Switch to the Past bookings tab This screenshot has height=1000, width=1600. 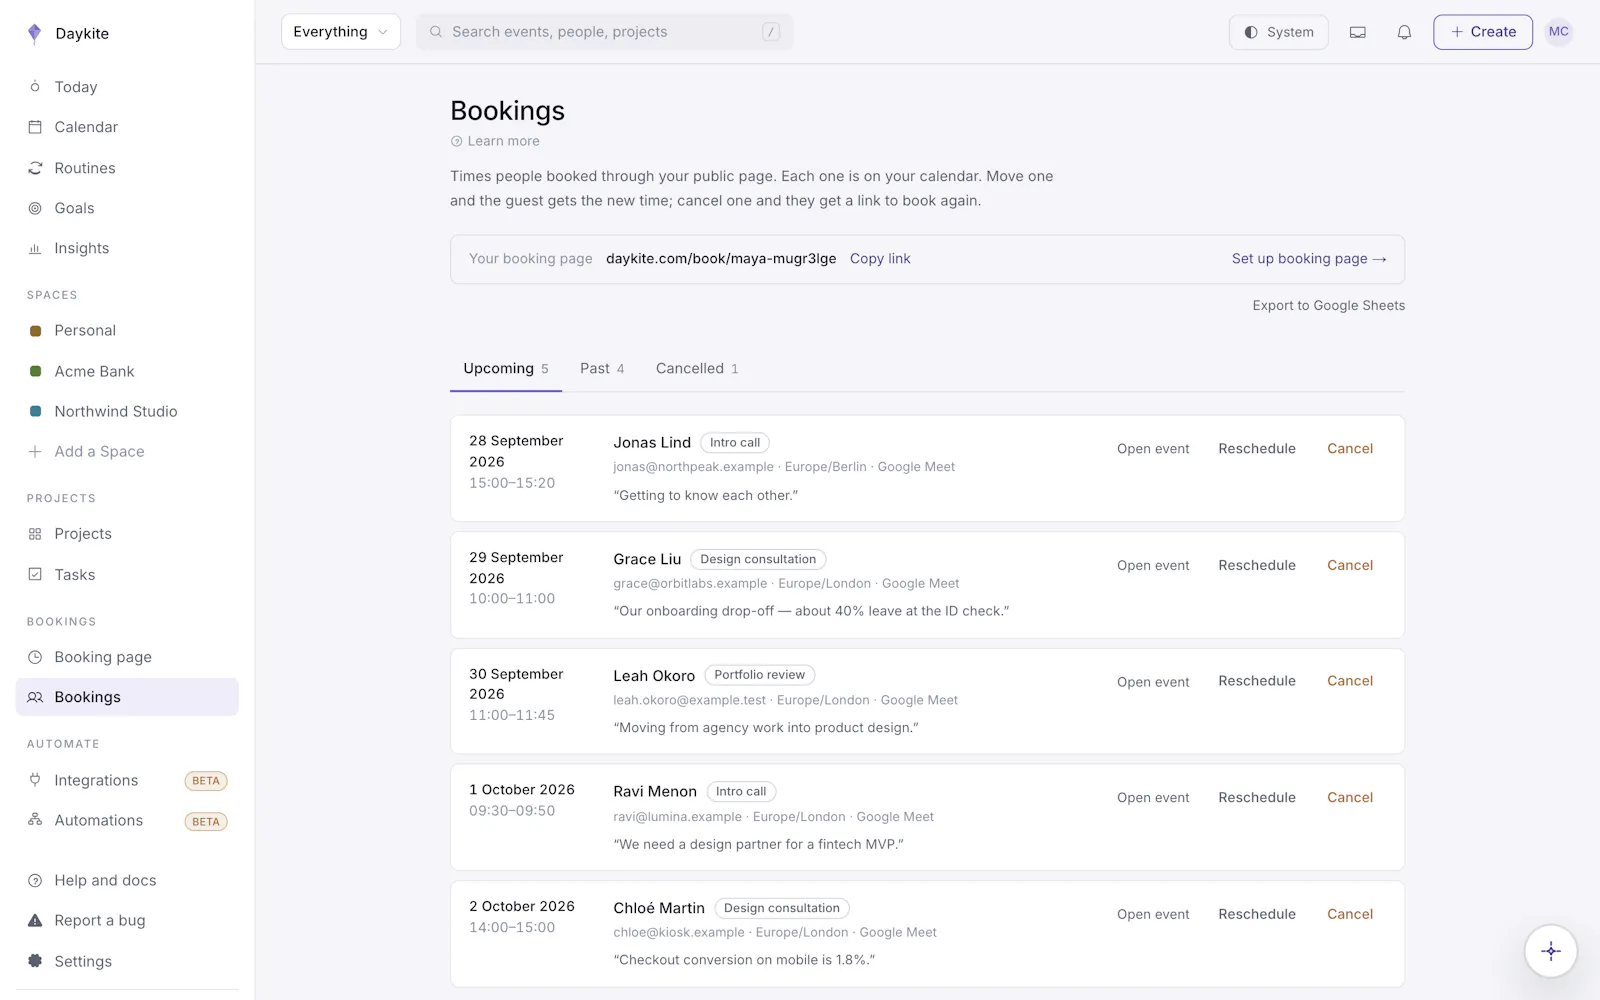[602, 369]
